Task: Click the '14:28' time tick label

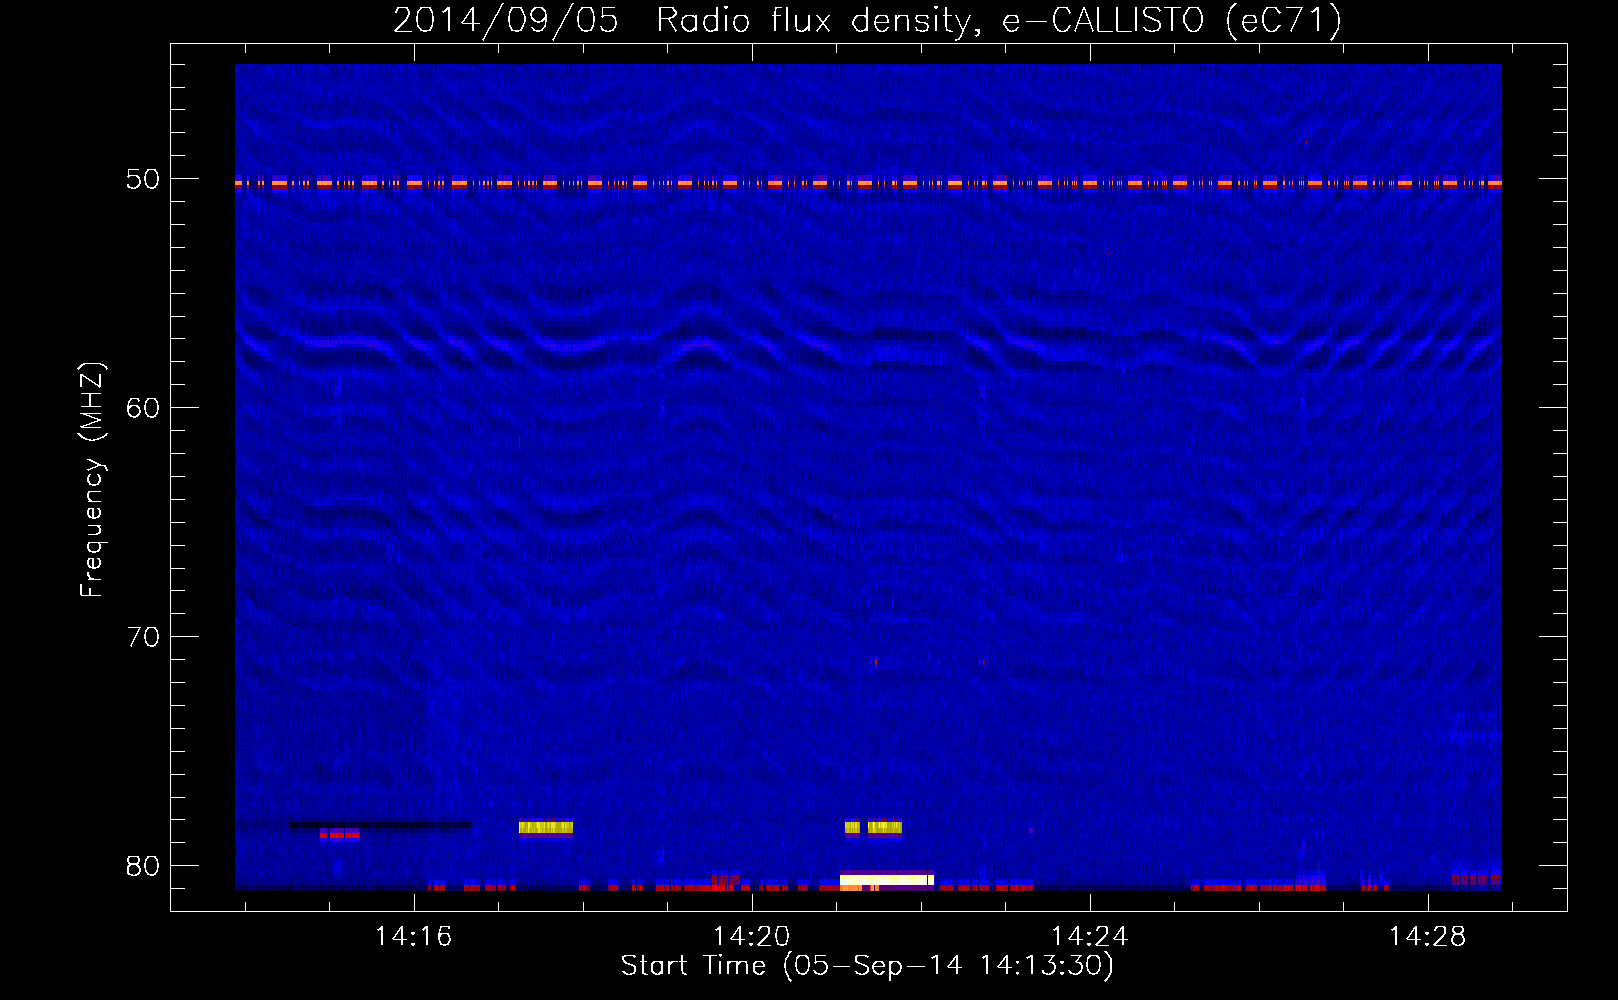Action: pyautogui.click(x=1427, y=937)
